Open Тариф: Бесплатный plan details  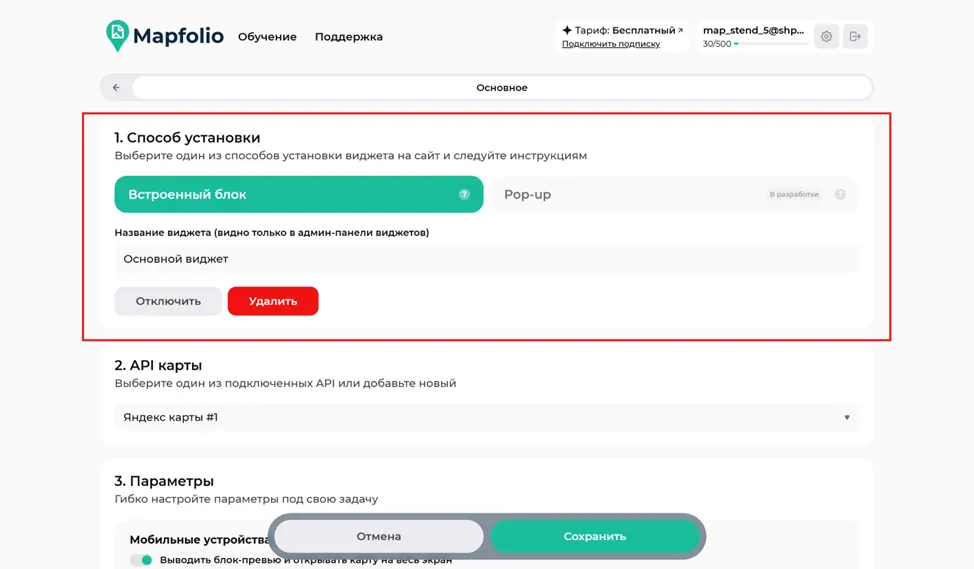[622, 30]
